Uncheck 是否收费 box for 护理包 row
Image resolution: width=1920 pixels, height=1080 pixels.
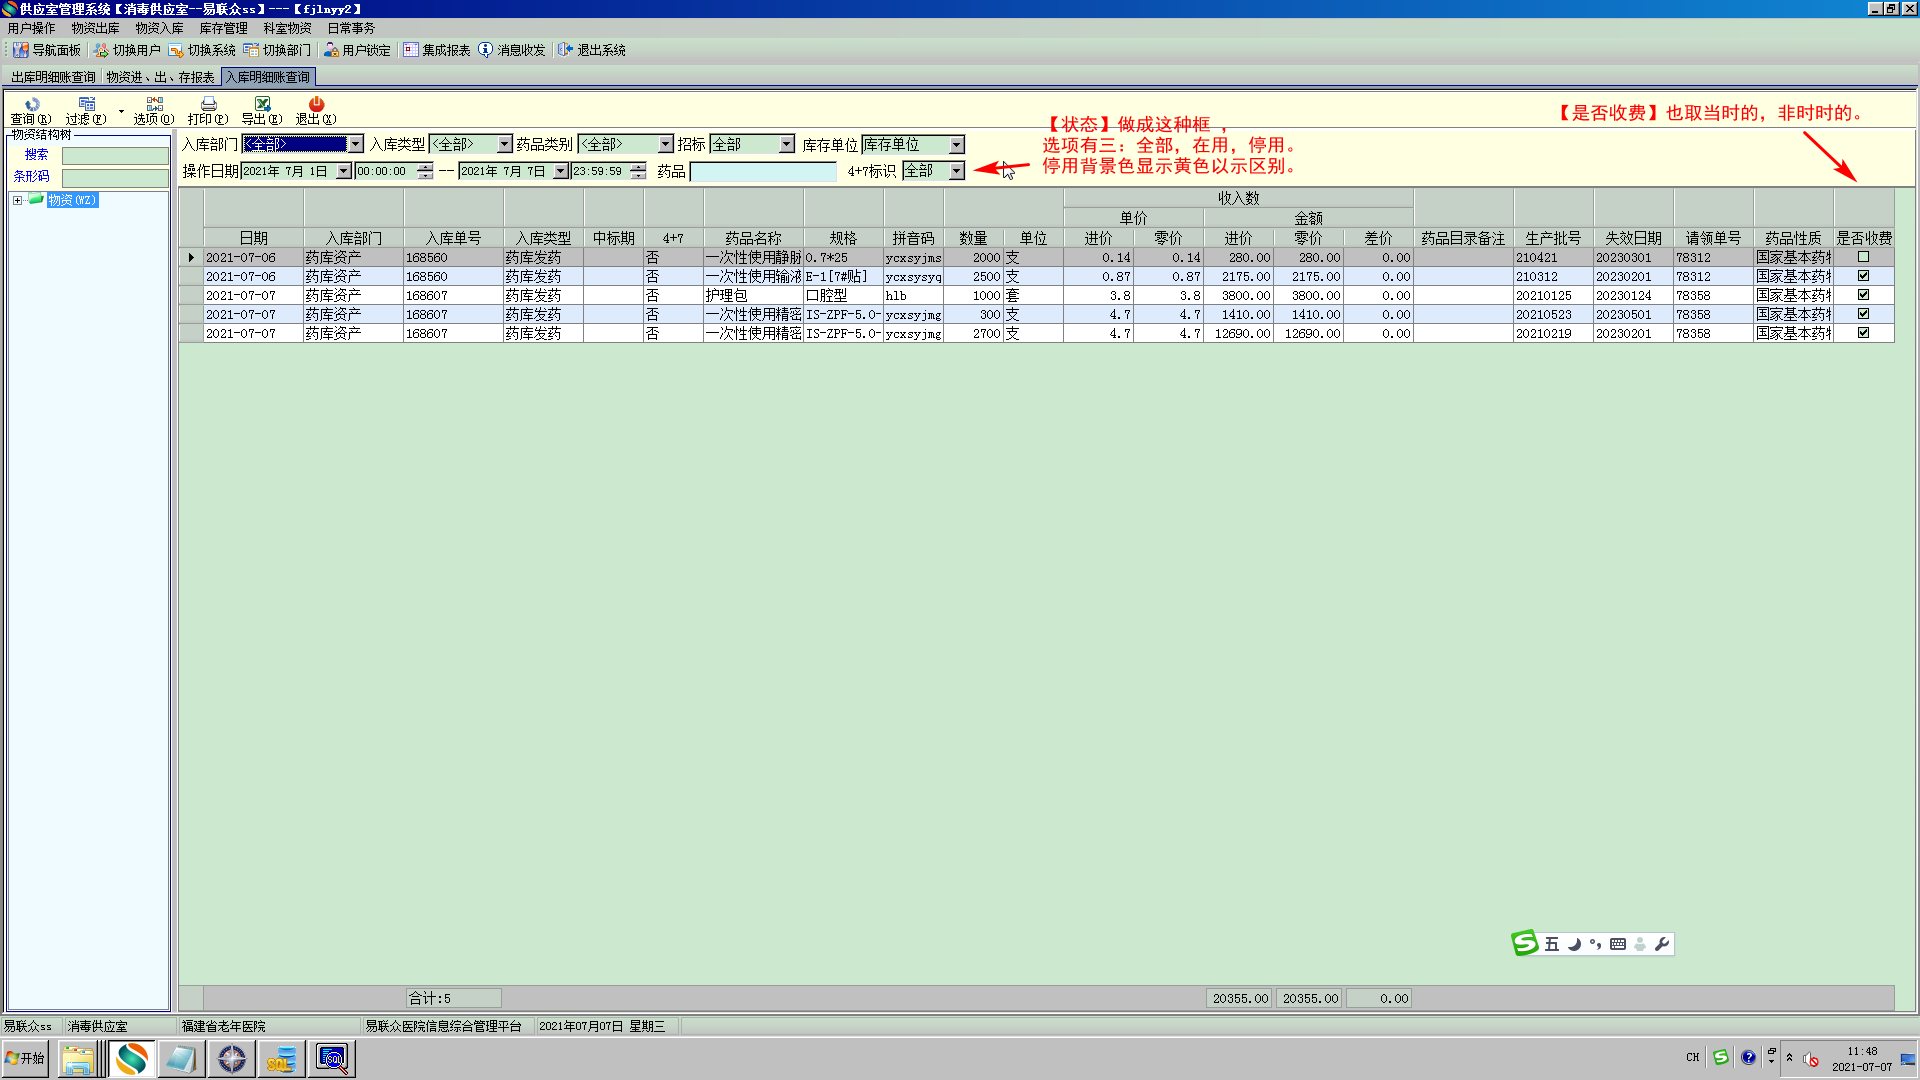click(x=1863, y=295)
